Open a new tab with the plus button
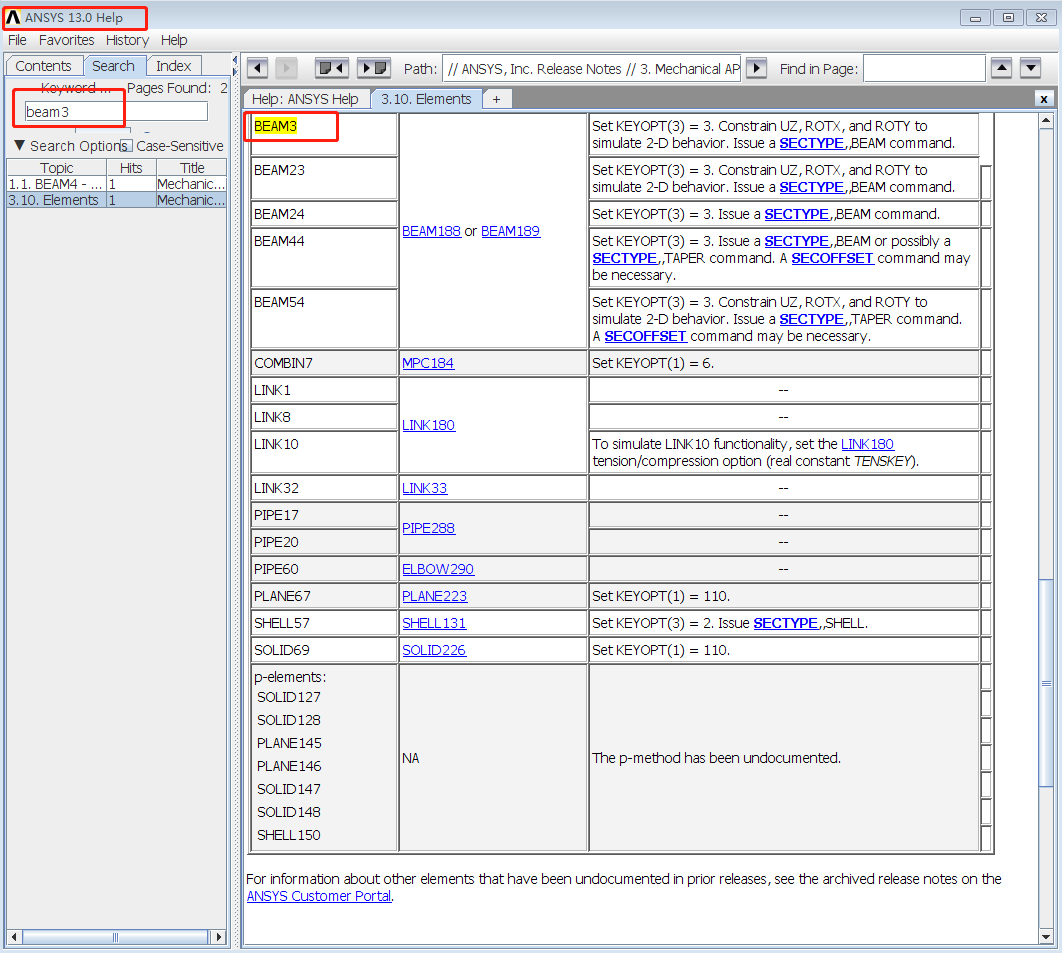Viewport: 1062px width, 953px height. click(x=496, y=100)
